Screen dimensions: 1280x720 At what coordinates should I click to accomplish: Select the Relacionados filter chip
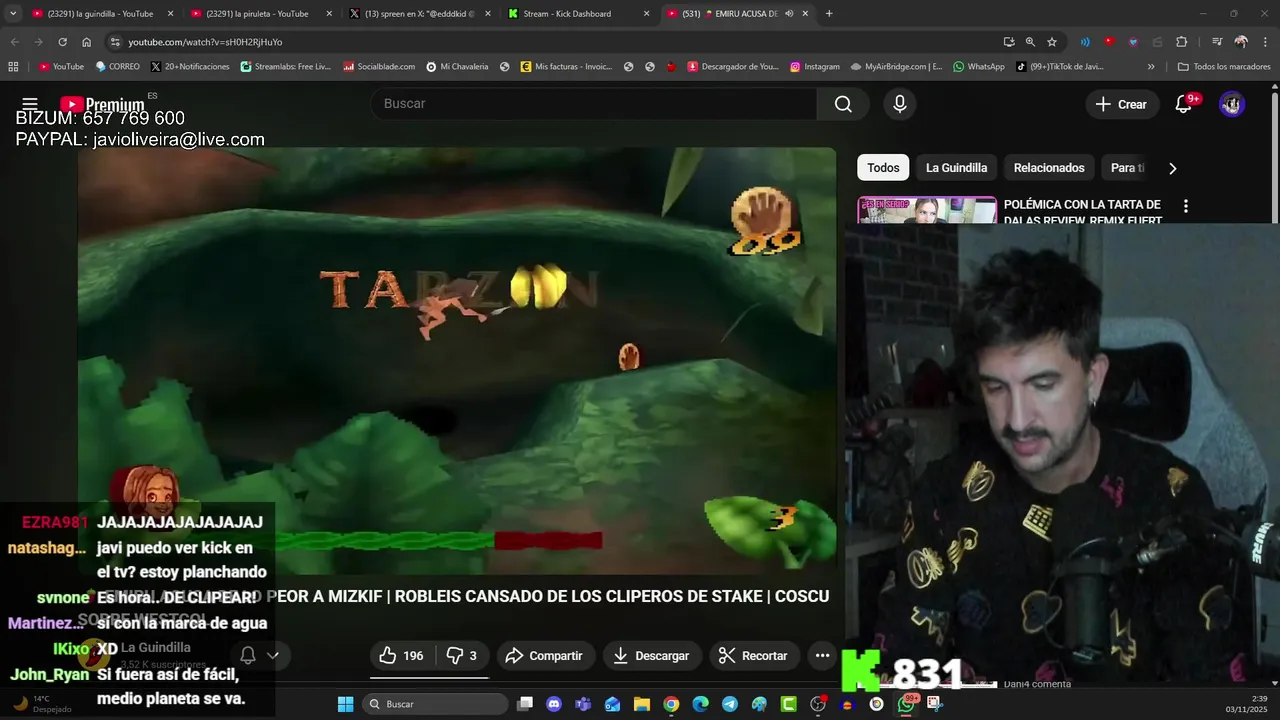[x=1049, y=168]
